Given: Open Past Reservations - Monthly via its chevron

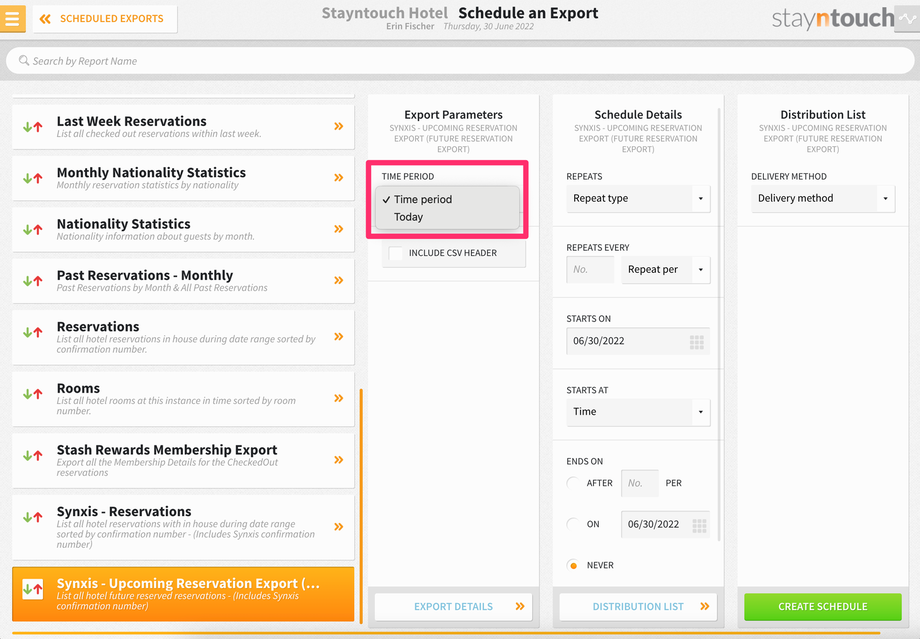Looking at the screenshot, I should click(x=339, y=280).
